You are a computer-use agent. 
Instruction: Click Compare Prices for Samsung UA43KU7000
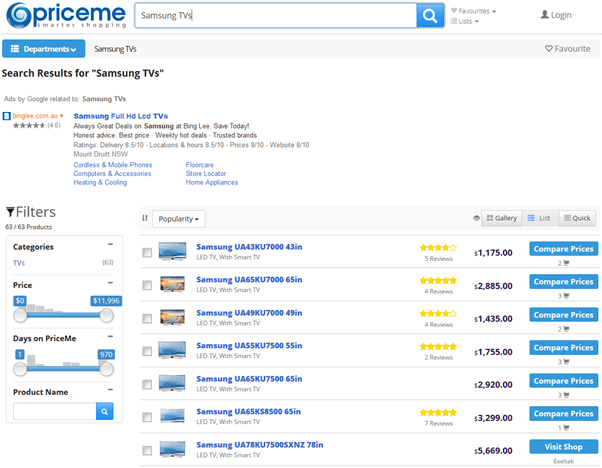tap(563, 249)
